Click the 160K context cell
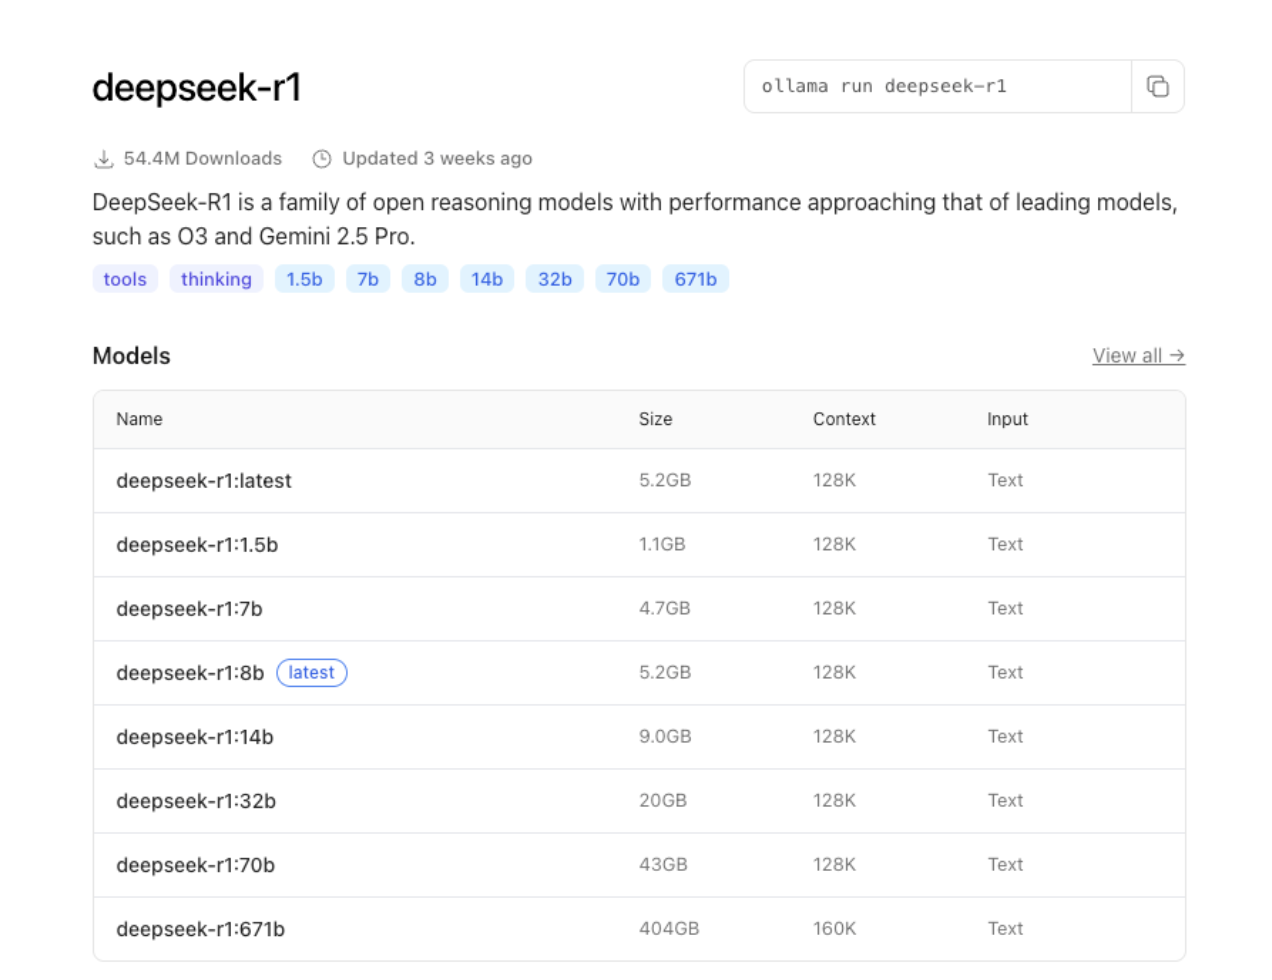 point(834,928)
